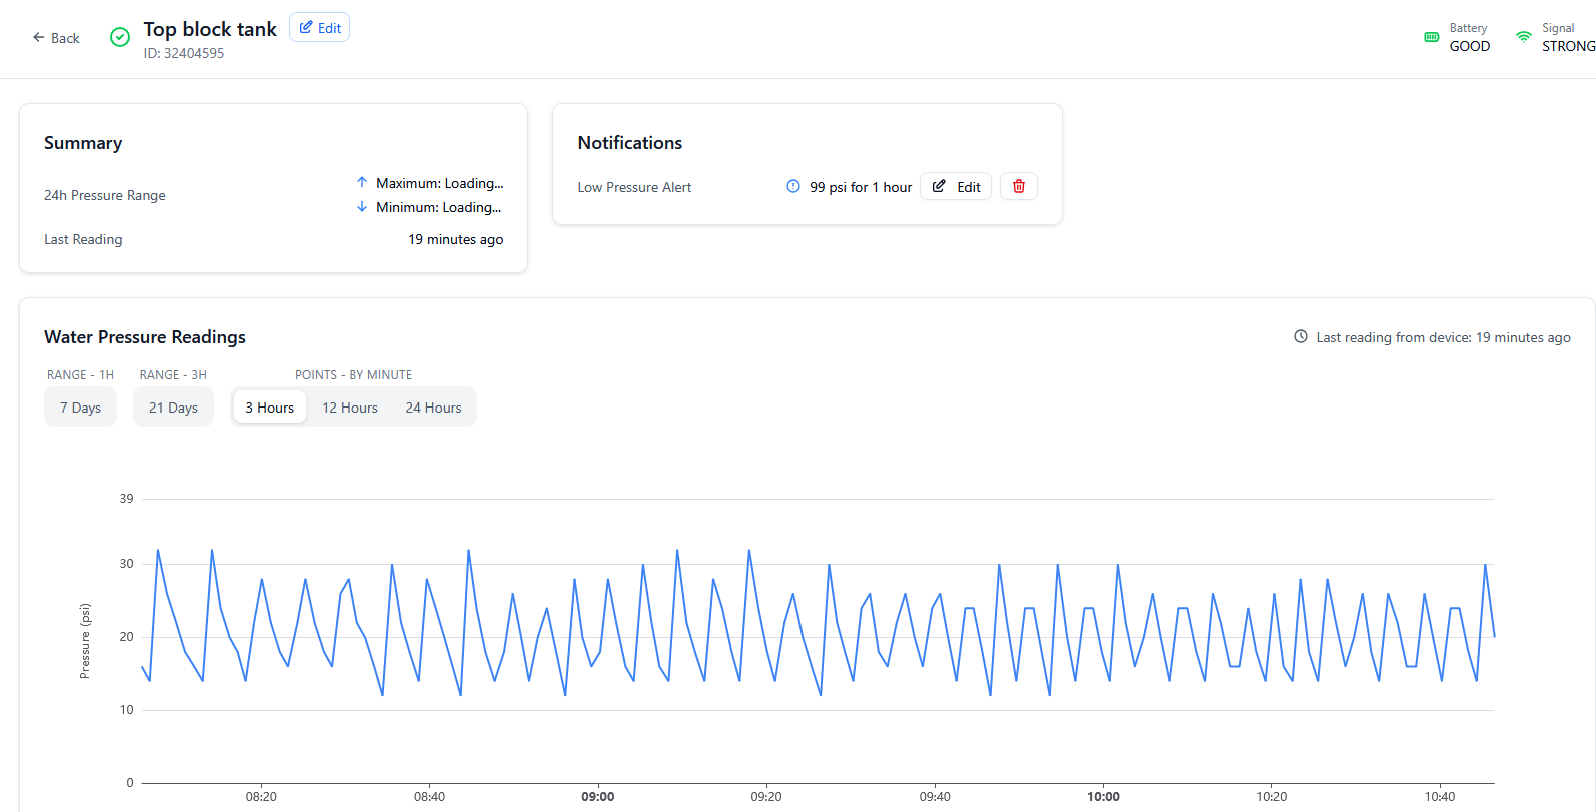Click the Top block tank title
Screen dimensions: 1596x812
coord(210,29)
